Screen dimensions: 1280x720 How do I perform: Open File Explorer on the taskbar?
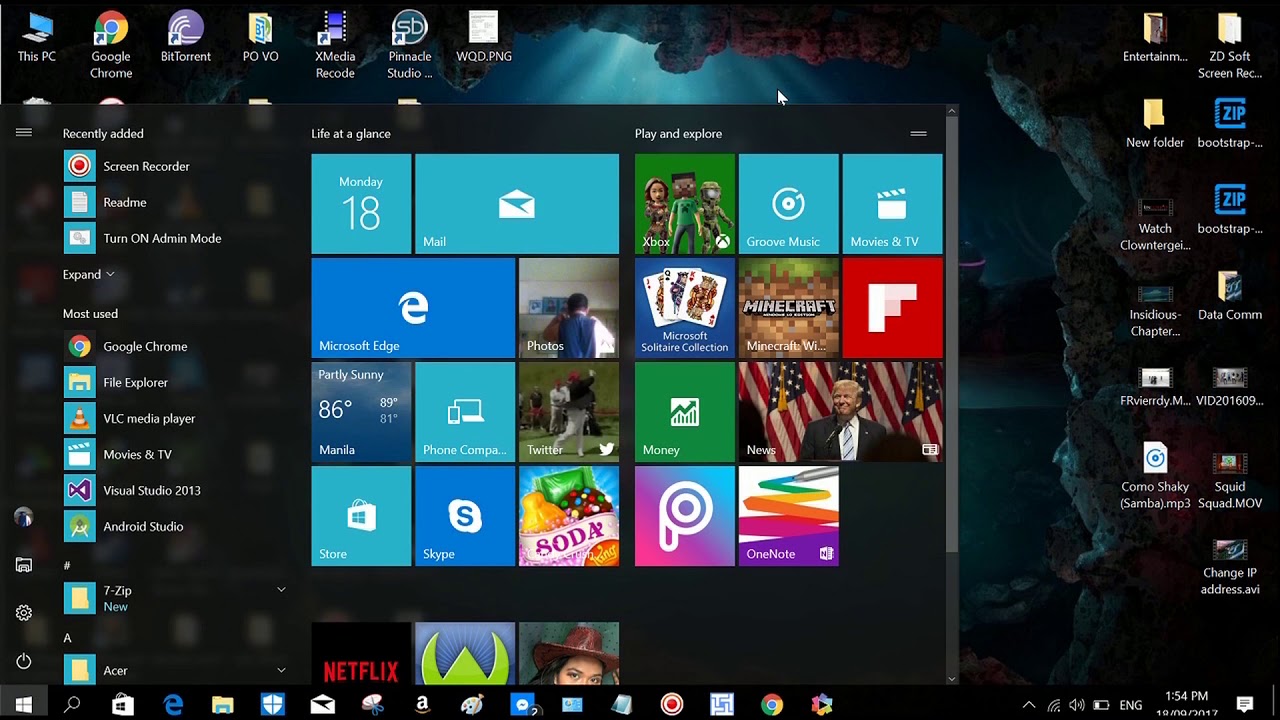[x=222, y=704]
